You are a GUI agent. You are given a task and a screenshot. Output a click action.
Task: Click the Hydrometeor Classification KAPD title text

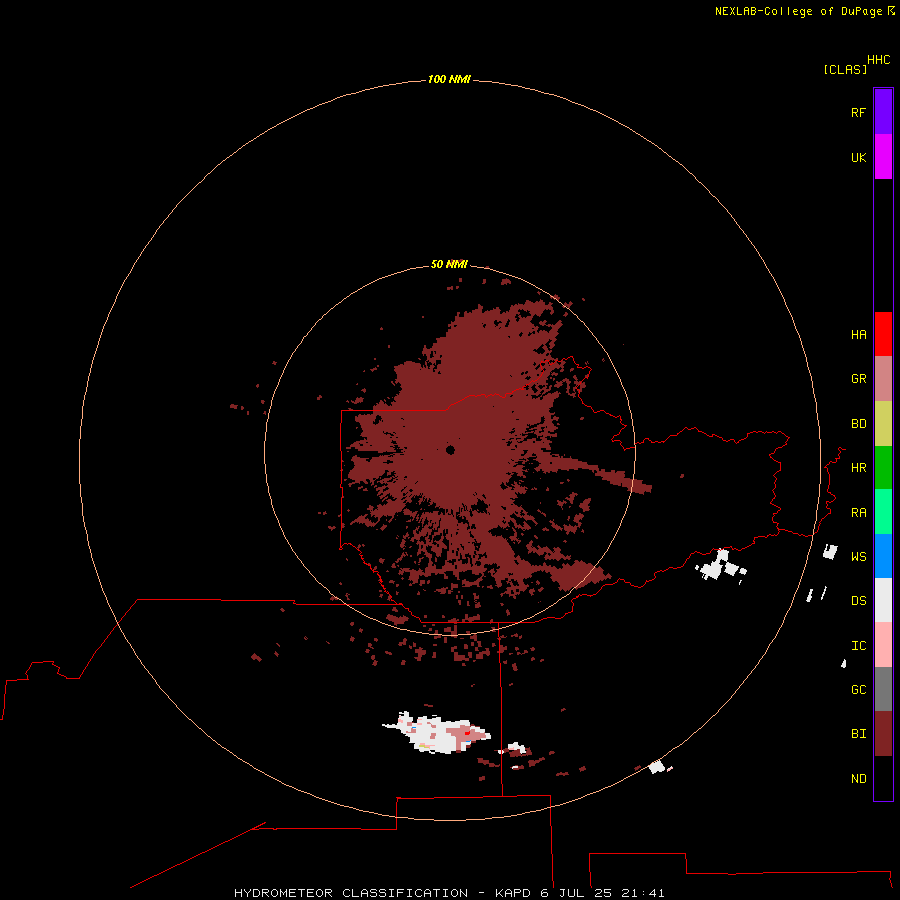[449, 893]
